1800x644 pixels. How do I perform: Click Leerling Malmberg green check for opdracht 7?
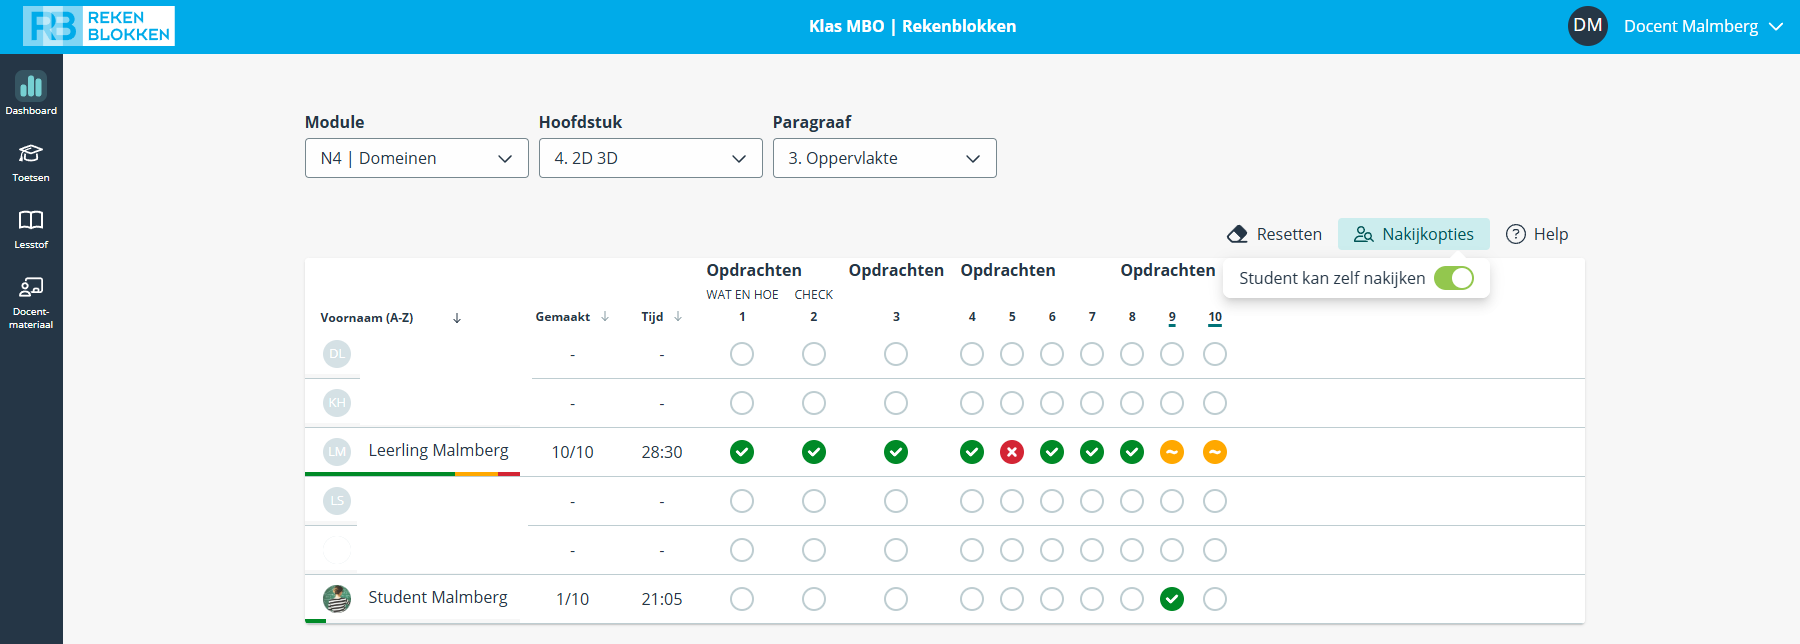click(1092, 452)
